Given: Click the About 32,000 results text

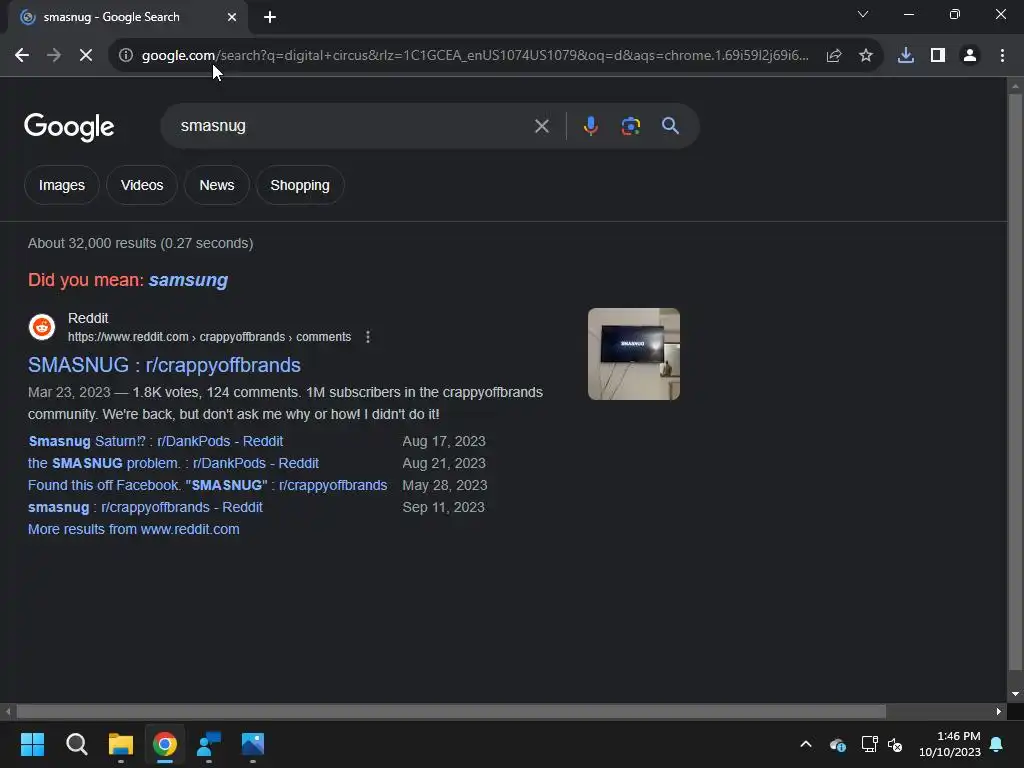Looking at the screenshot, I should click(140, 244).
